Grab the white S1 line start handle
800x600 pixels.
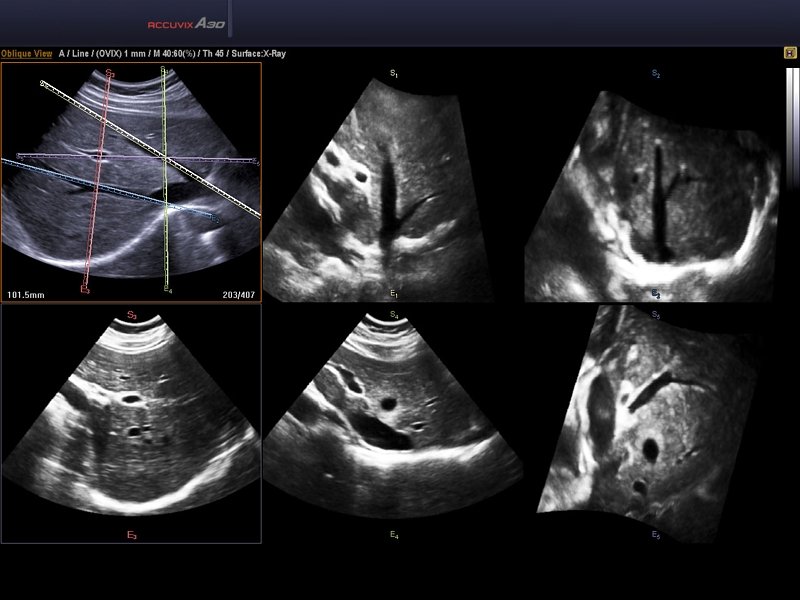click(x=43, y=84)
